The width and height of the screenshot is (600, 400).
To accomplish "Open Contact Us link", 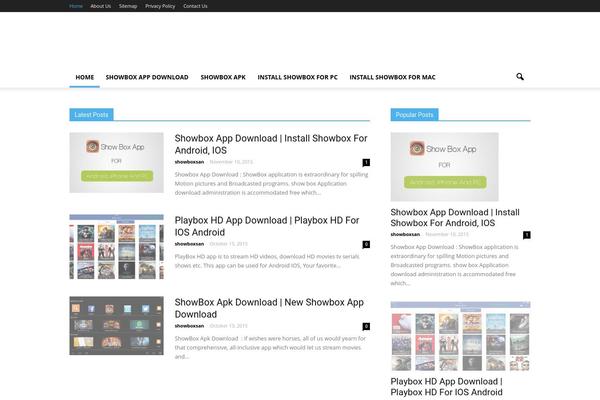I will click(195, 6).
